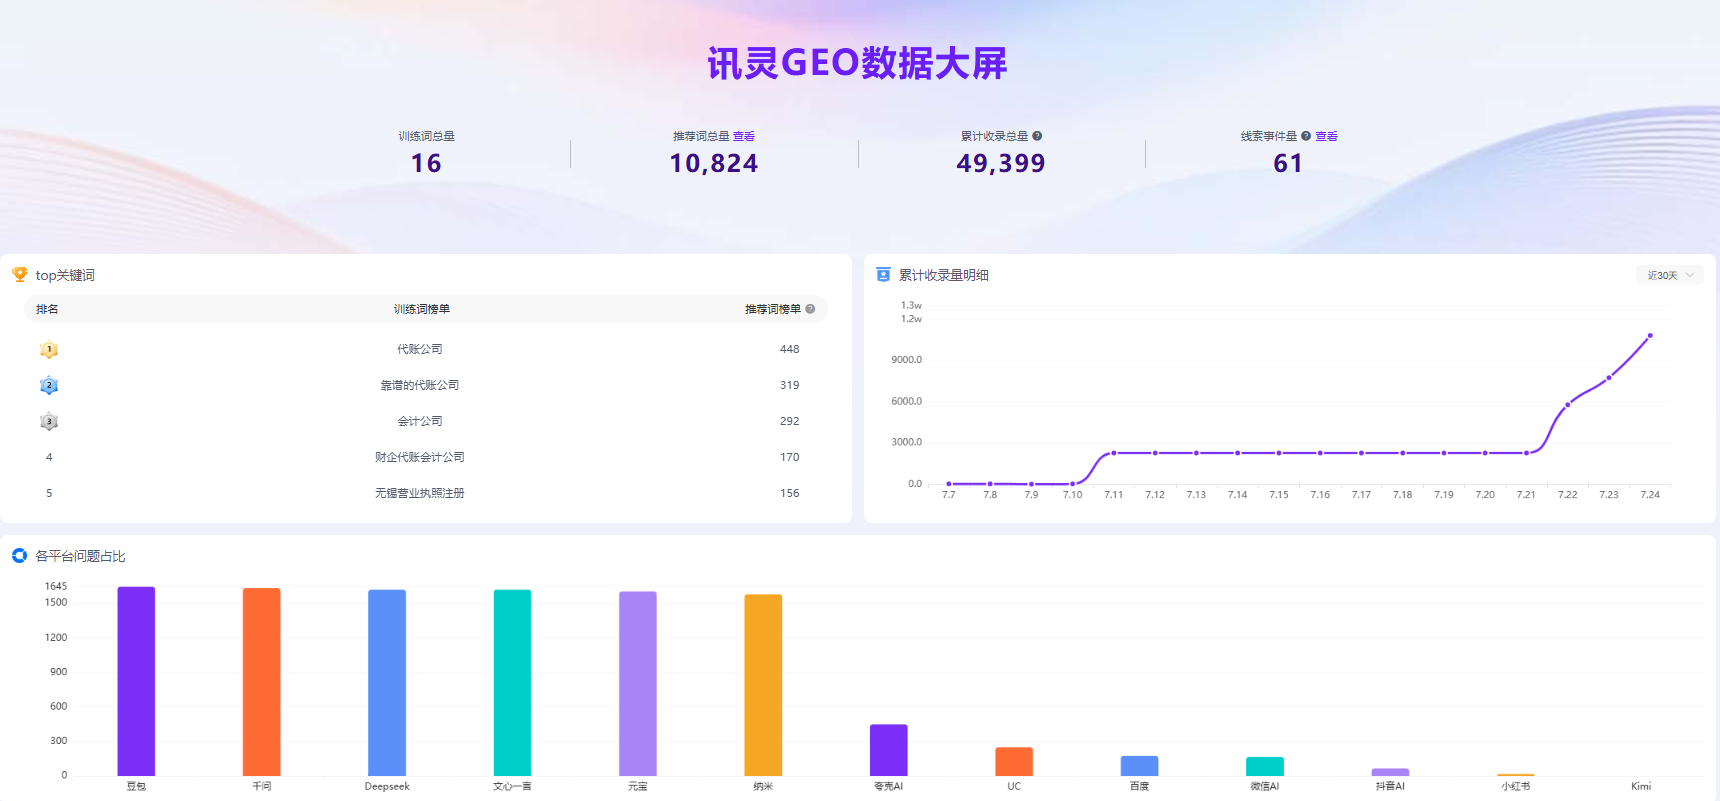Open 查看 link next to 线索事件量
Screen dimensions: 1720x801
coord(1326,136)
